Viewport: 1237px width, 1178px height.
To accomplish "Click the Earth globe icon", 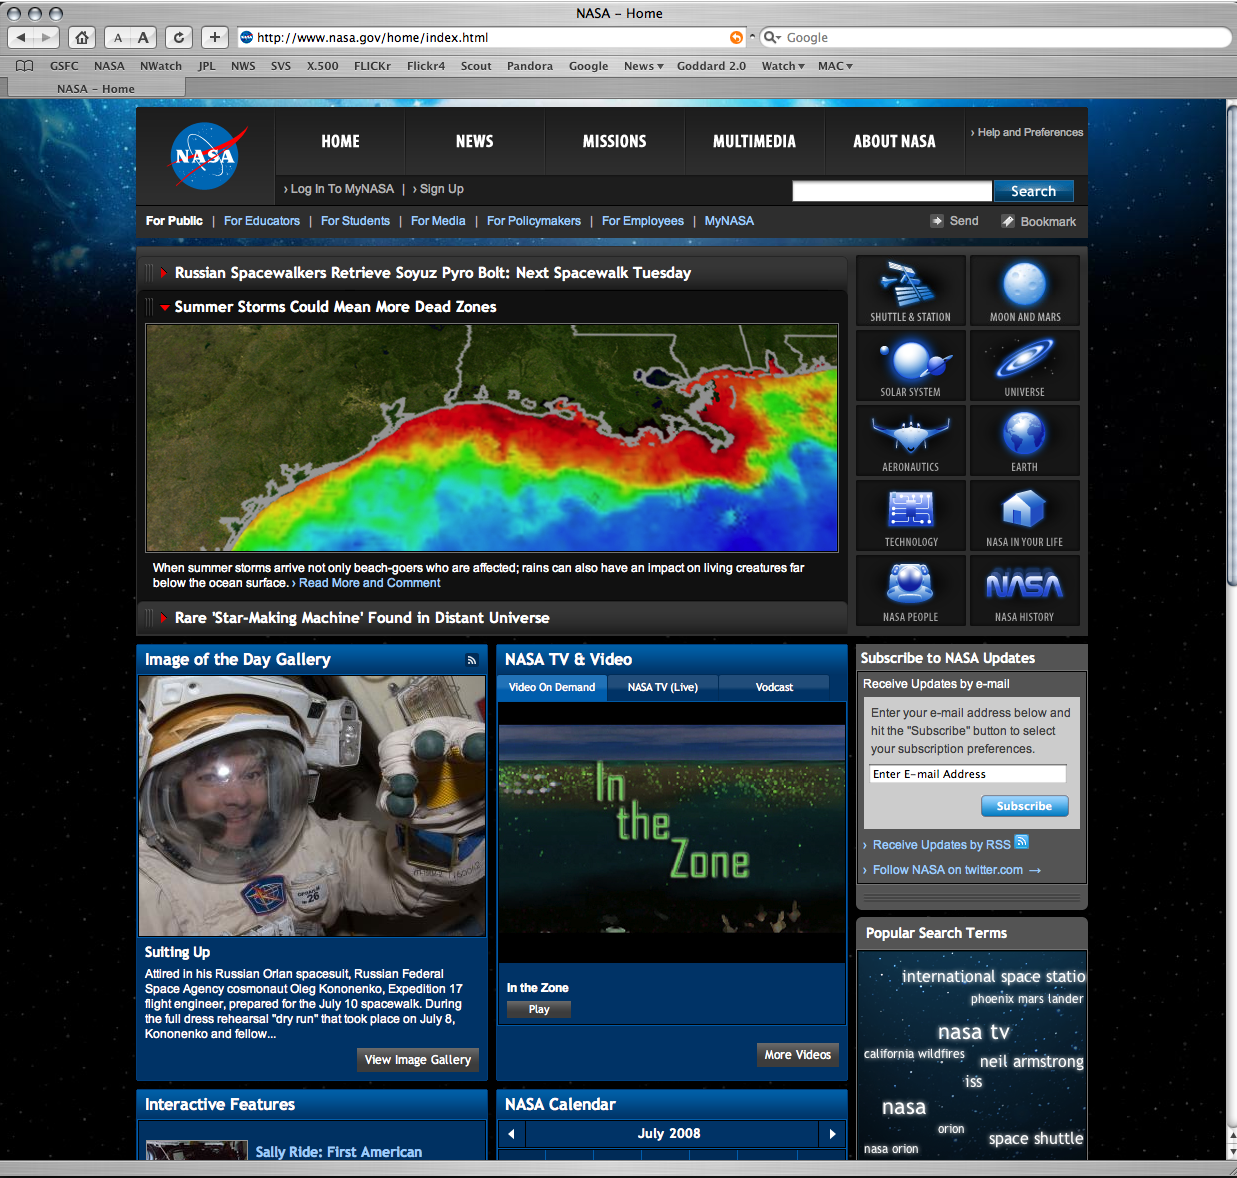I will 1024,440.
